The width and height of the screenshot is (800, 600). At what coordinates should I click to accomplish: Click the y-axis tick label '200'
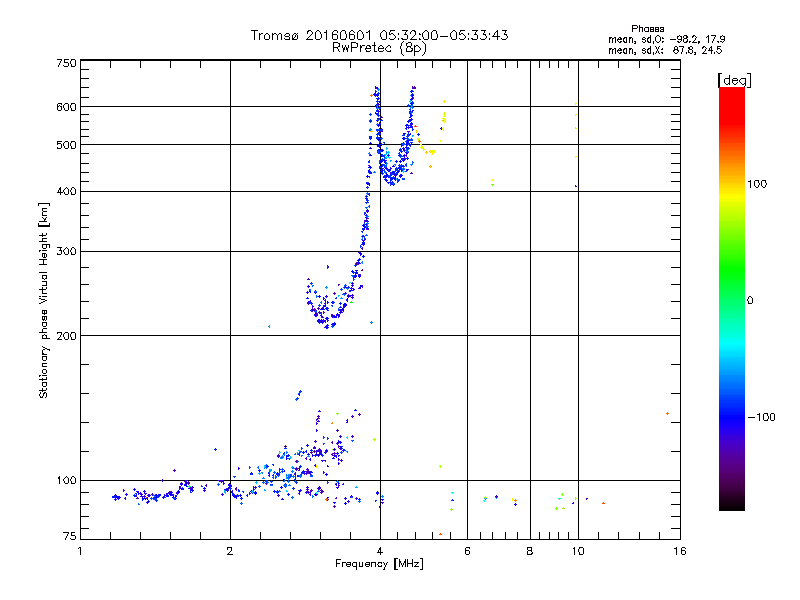(x=66, y=336)
